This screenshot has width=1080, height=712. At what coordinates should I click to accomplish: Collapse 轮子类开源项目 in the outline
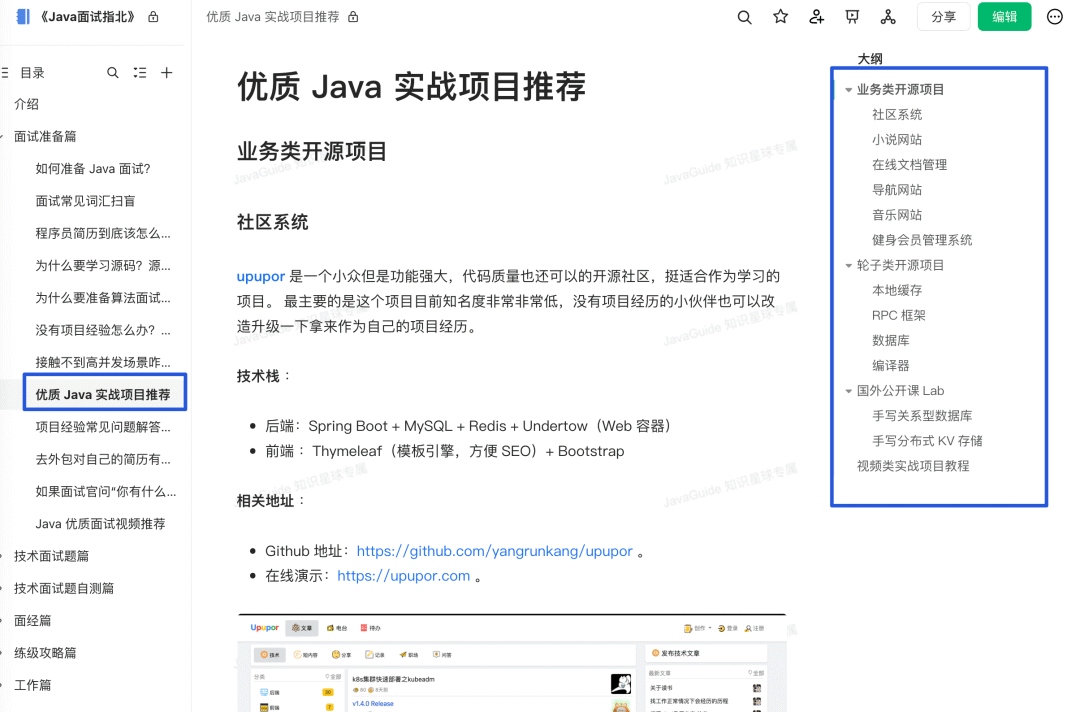849,266
